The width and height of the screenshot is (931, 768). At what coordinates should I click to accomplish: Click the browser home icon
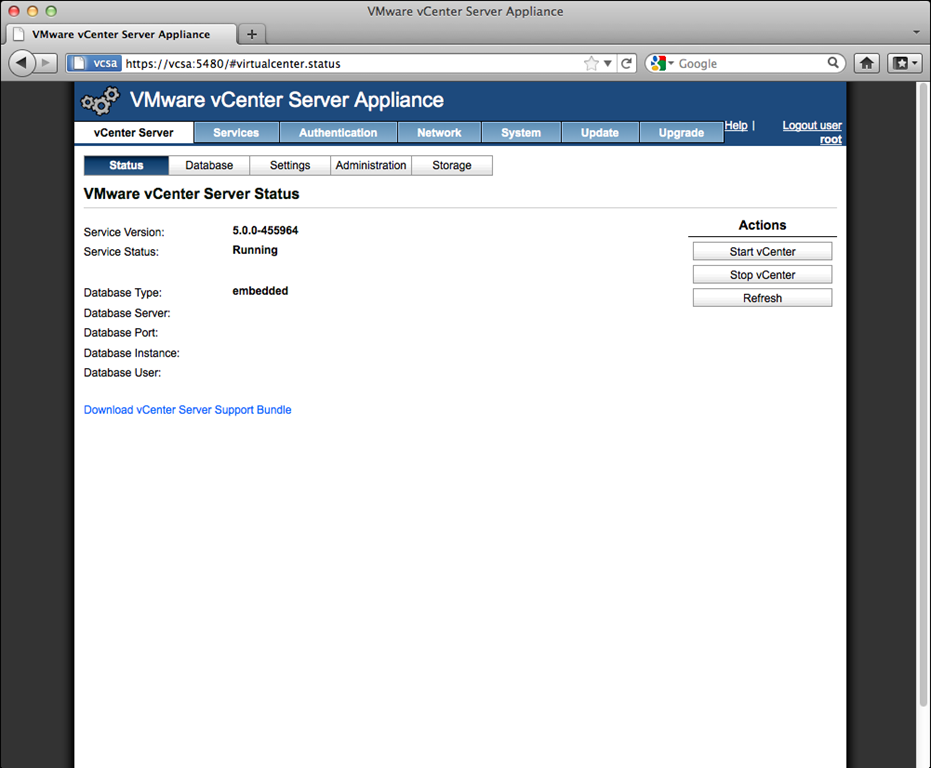pyautogui.click(x=866, y=63)
